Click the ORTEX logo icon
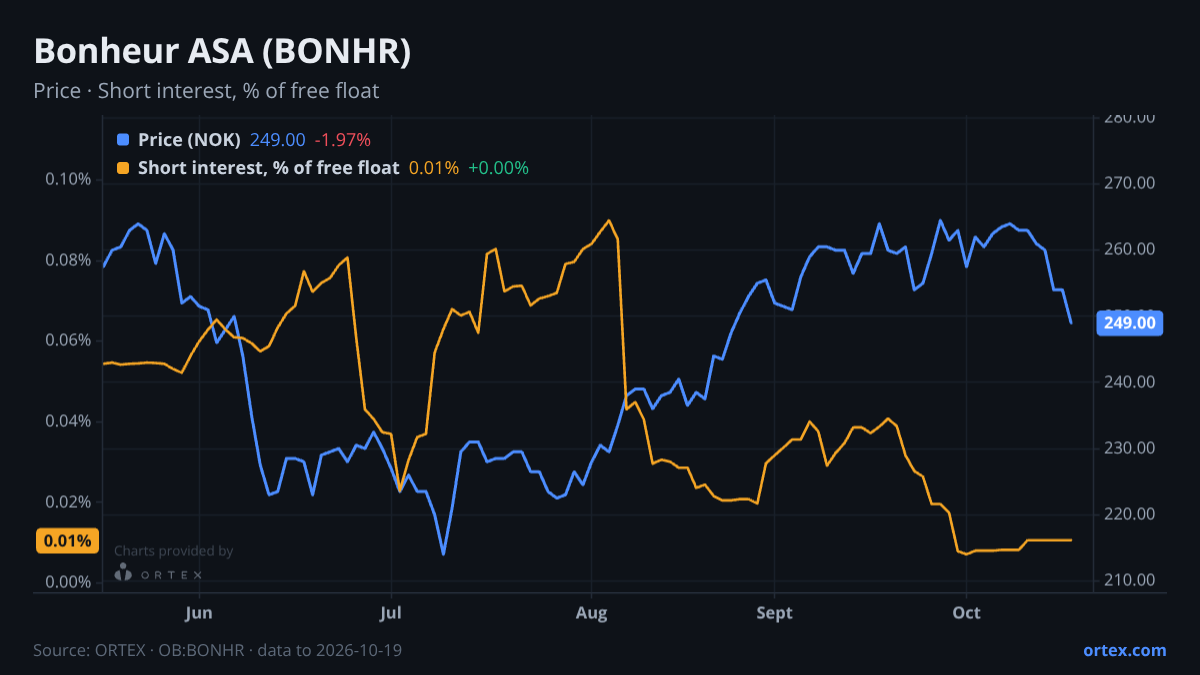Screen dimensions: 1200x675 [x=122, y=573]
